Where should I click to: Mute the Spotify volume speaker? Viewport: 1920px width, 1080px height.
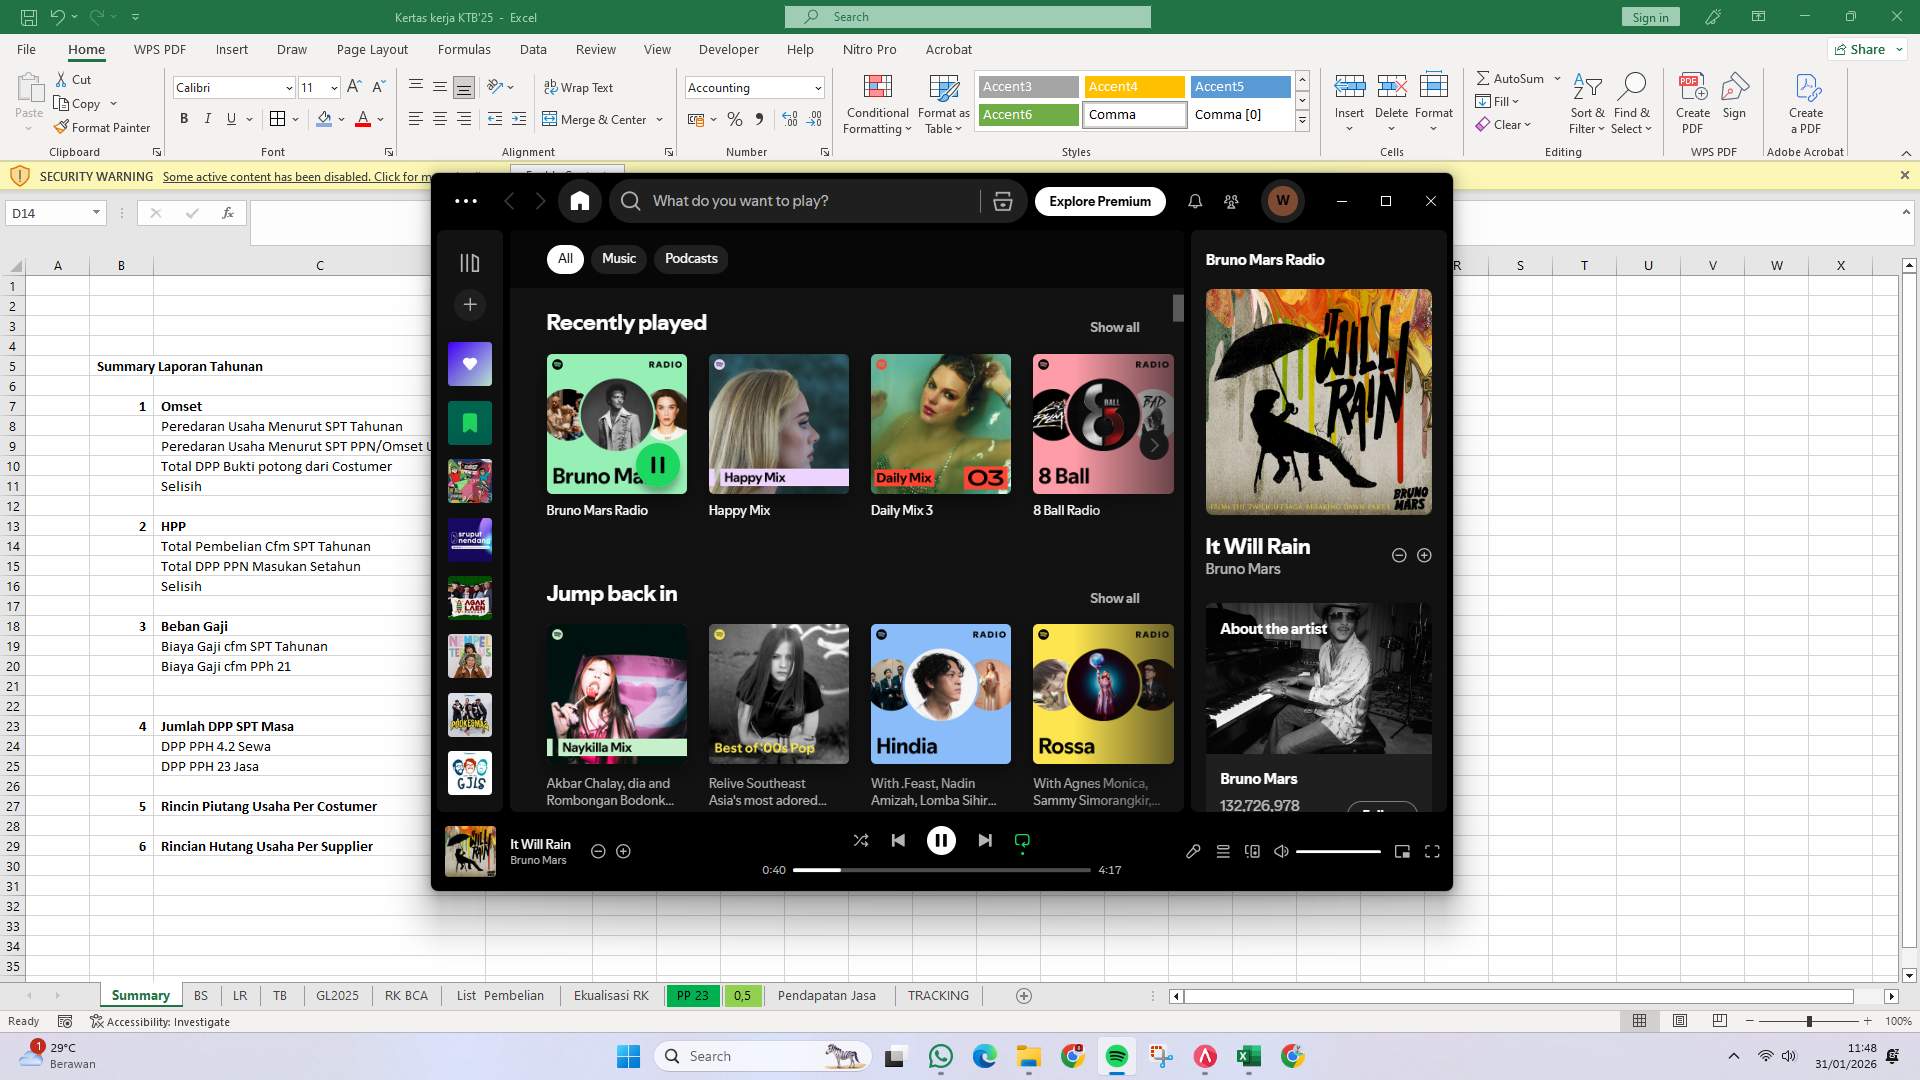tap(1281, 851)
